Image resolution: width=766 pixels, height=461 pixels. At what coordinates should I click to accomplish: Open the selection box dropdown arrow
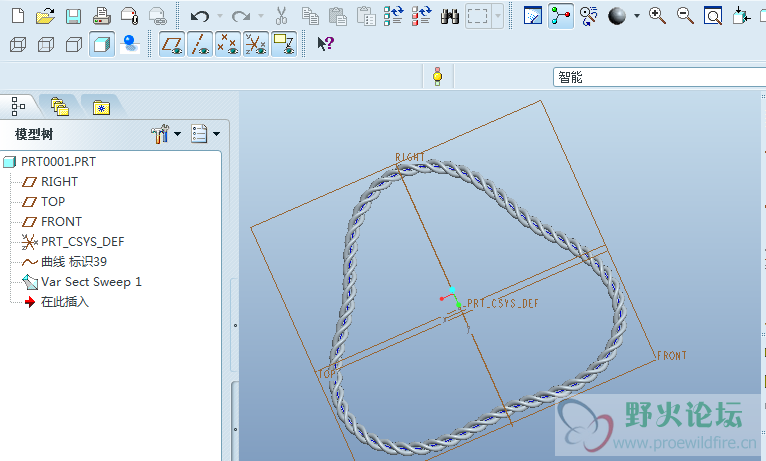coord(498,16)
